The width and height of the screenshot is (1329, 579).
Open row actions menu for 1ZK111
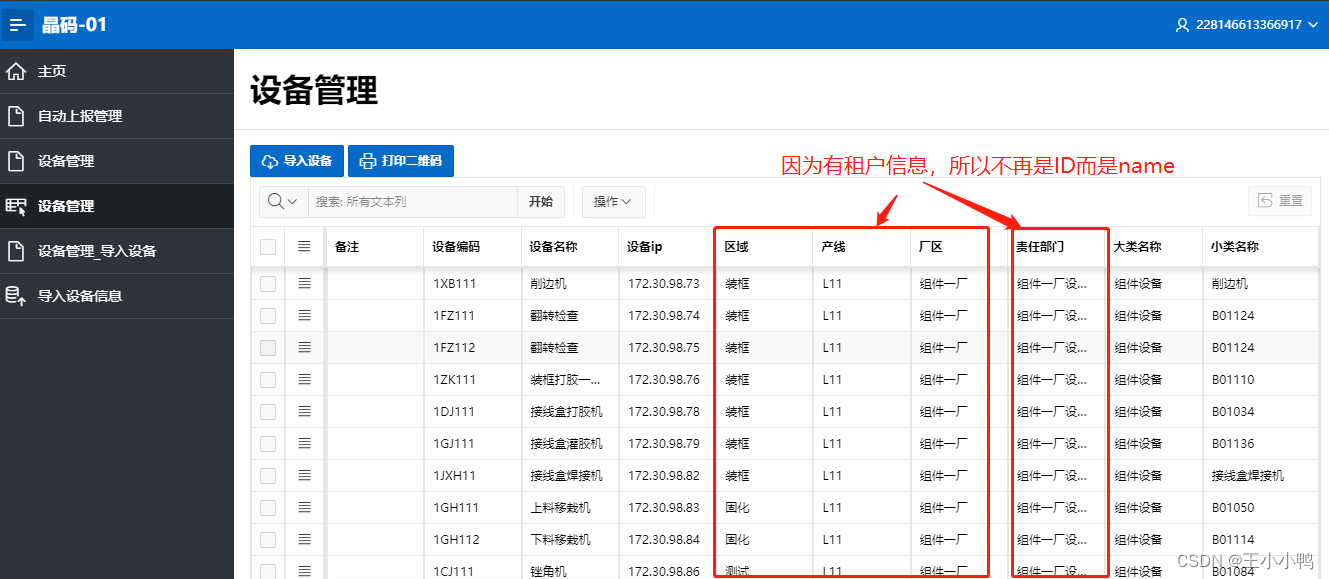(304, 379)
